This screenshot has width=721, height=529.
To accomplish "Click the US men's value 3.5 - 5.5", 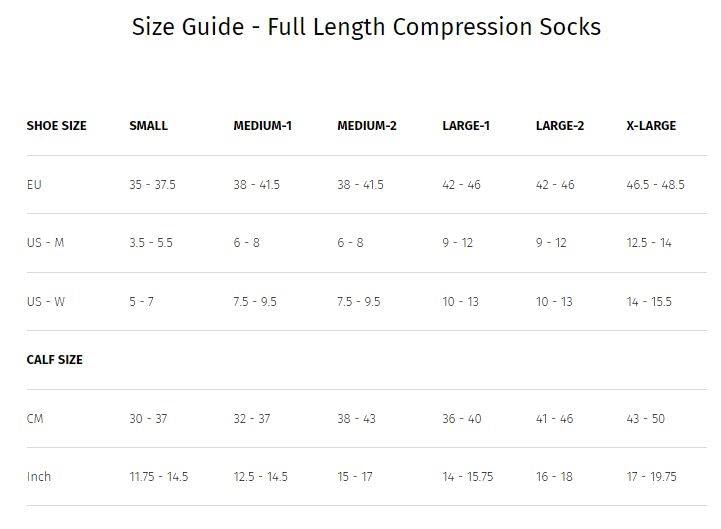I will pos(151,243).
